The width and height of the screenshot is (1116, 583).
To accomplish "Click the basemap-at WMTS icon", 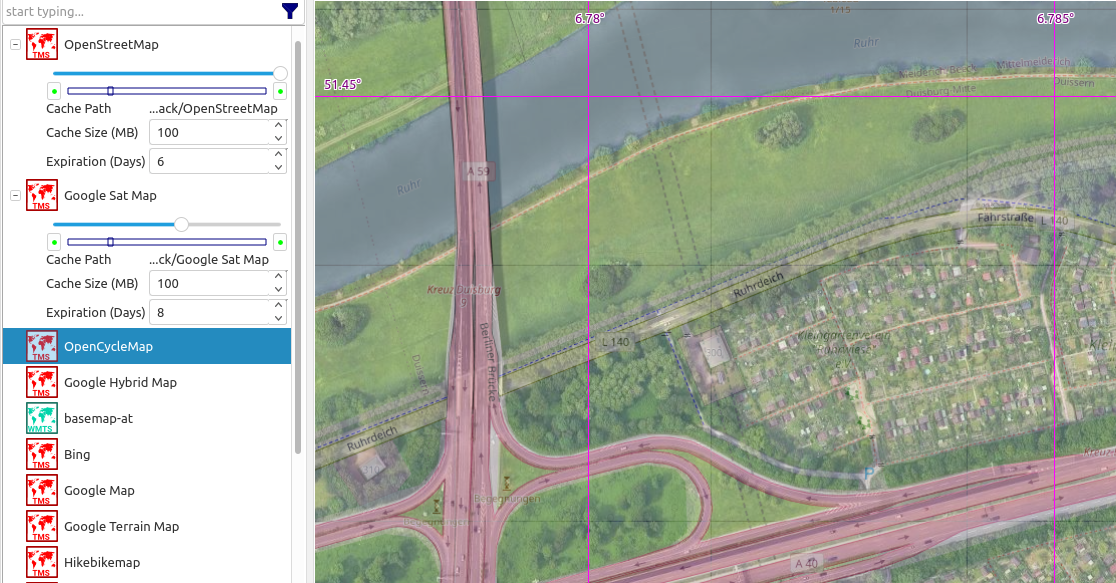I will point(41,419).
